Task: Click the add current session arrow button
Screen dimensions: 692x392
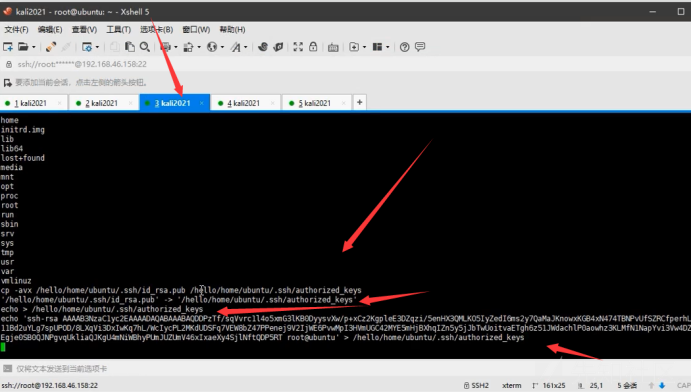Action: 8,83
